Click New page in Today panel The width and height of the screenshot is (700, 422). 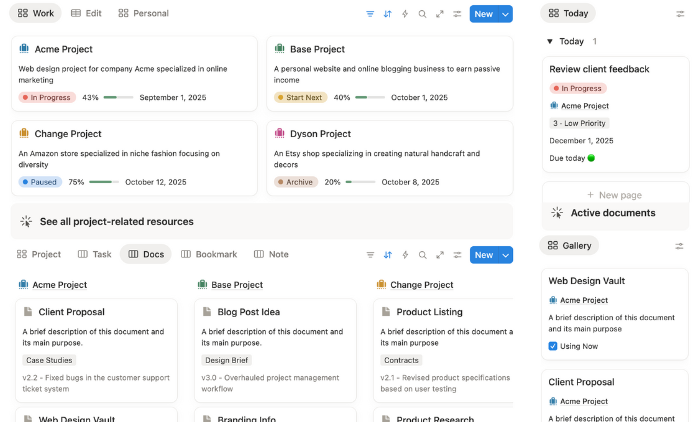point(615,195)
